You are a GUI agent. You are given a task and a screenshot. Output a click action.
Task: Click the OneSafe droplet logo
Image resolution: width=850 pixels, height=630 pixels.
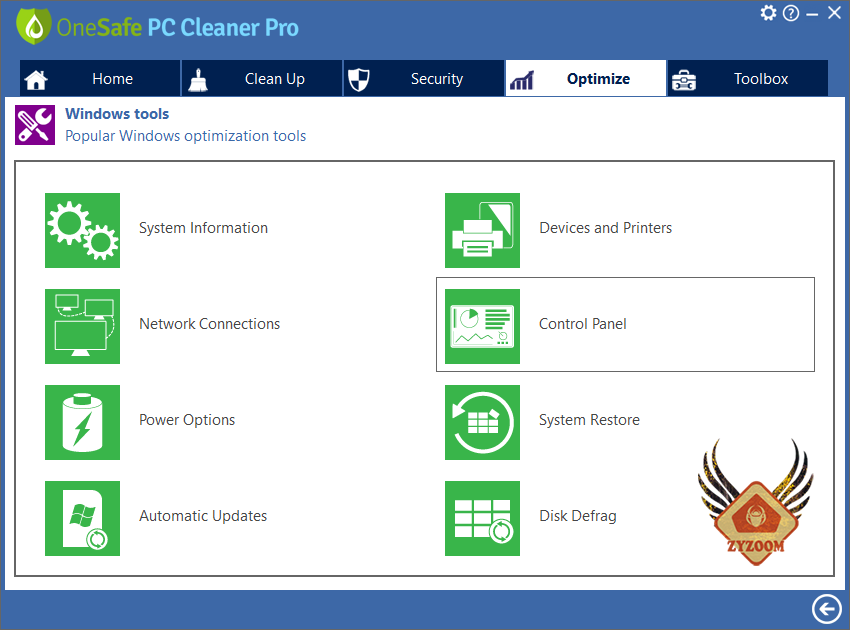click(x=34, y=25)
